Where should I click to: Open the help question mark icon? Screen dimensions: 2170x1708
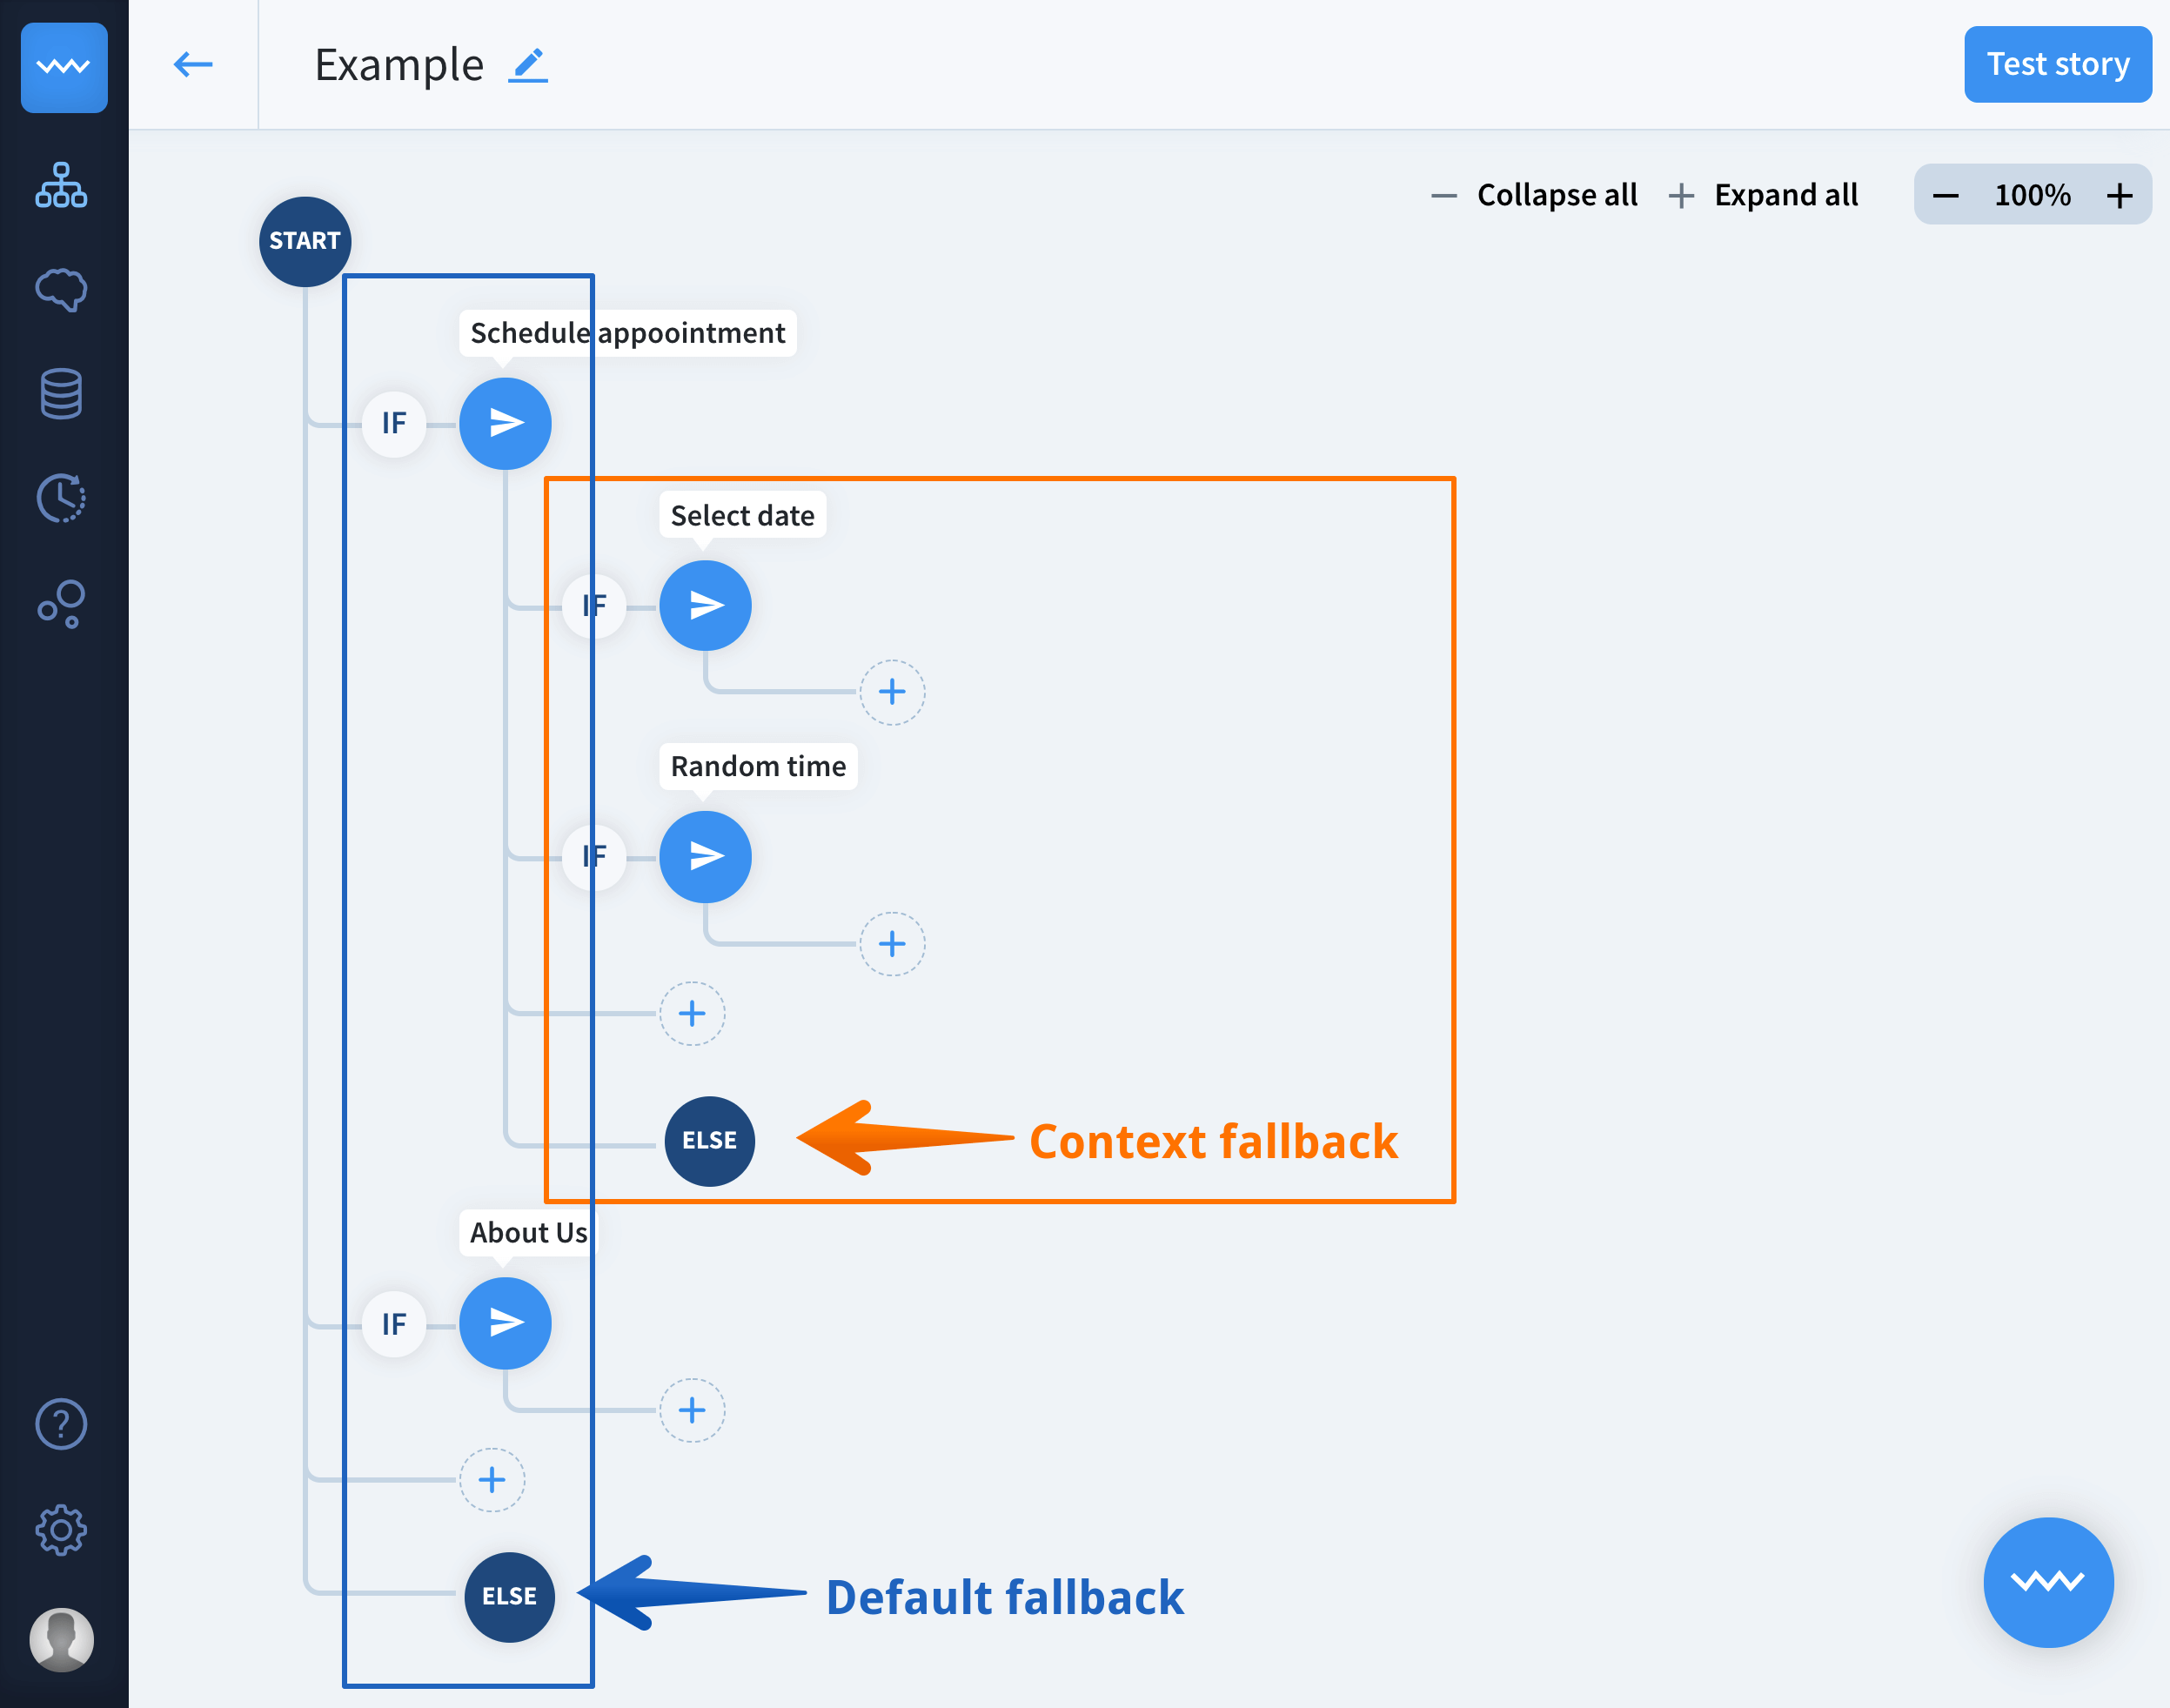[62, 1424]
